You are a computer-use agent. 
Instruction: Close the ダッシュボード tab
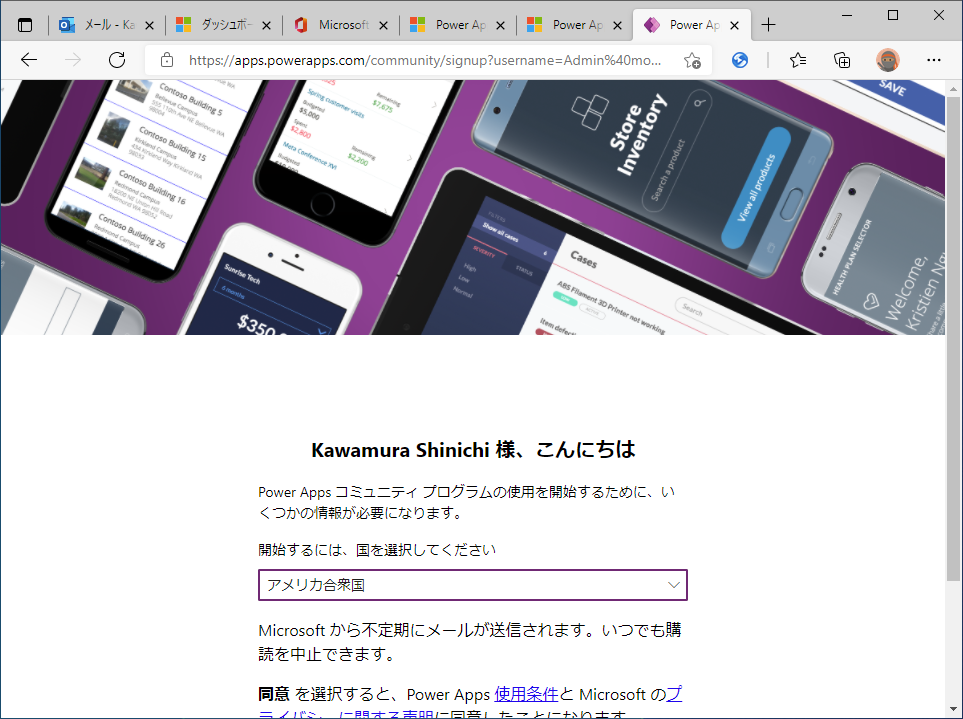pyautogui.click(x=267, y=25)
